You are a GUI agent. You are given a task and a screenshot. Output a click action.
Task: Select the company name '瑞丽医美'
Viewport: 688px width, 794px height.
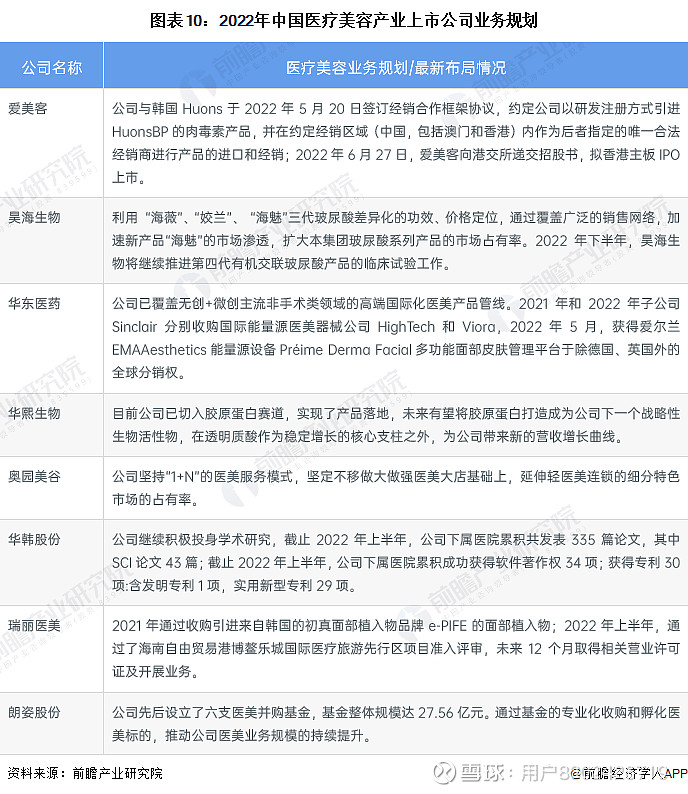coord(34,625)
